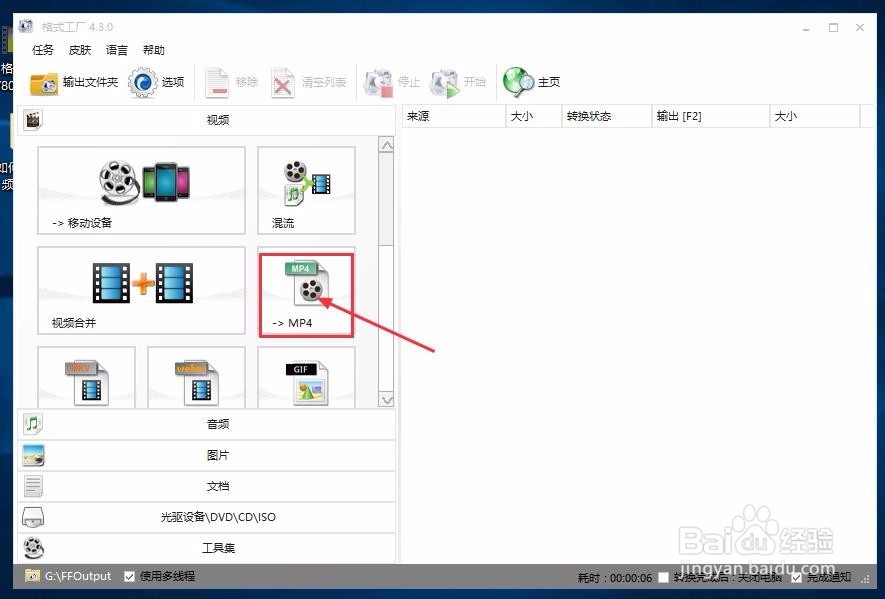Click the picture icon beside 图片

point(33,455)
